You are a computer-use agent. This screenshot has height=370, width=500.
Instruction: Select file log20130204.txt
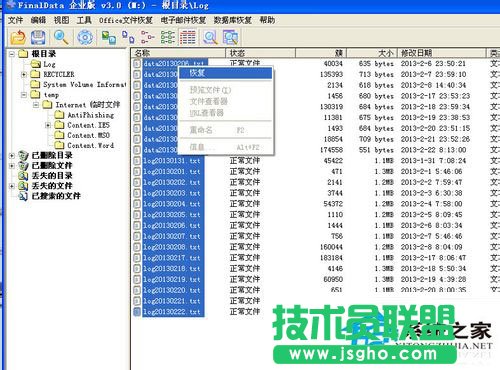(x=172, y=204)
